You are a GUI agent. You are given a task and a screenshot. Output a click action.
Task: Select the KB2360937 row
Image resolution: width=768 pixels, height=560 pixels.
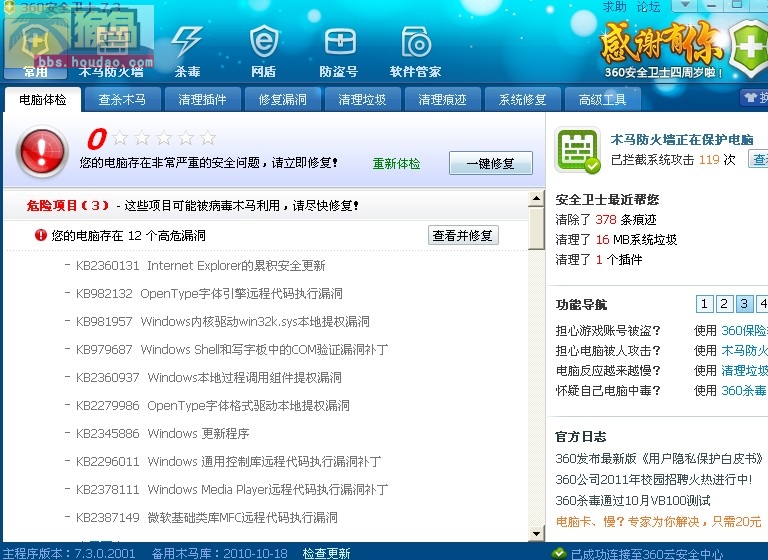(x=203, y=377)
